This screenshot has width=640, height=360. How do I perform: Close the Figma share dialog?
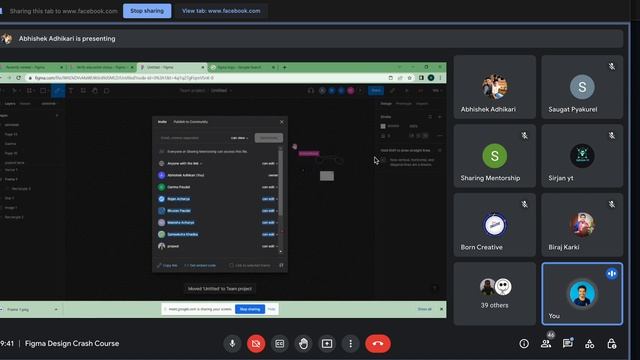click(x=282, y=122)
